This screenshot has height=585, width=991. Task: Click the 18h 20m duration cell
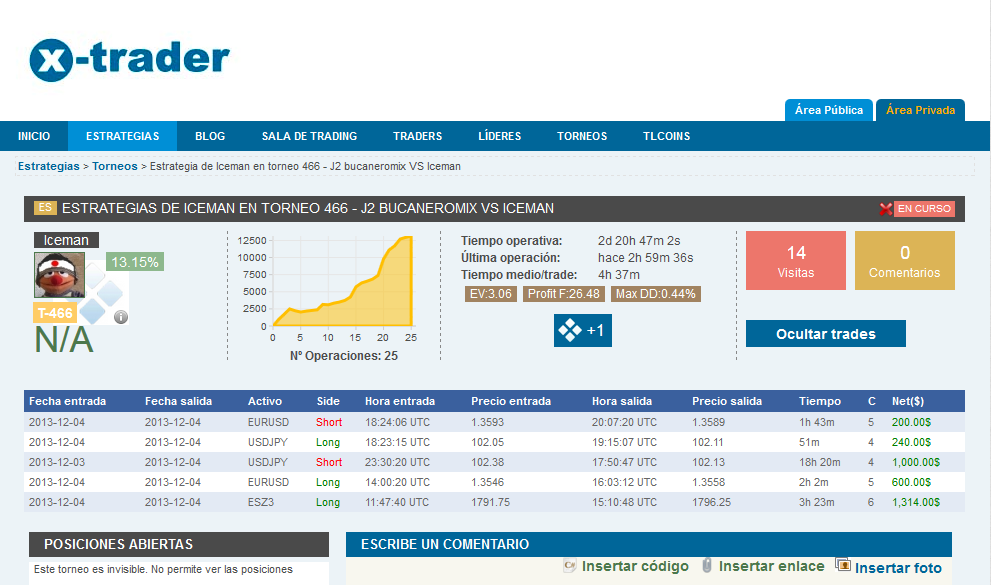[820, 462]
